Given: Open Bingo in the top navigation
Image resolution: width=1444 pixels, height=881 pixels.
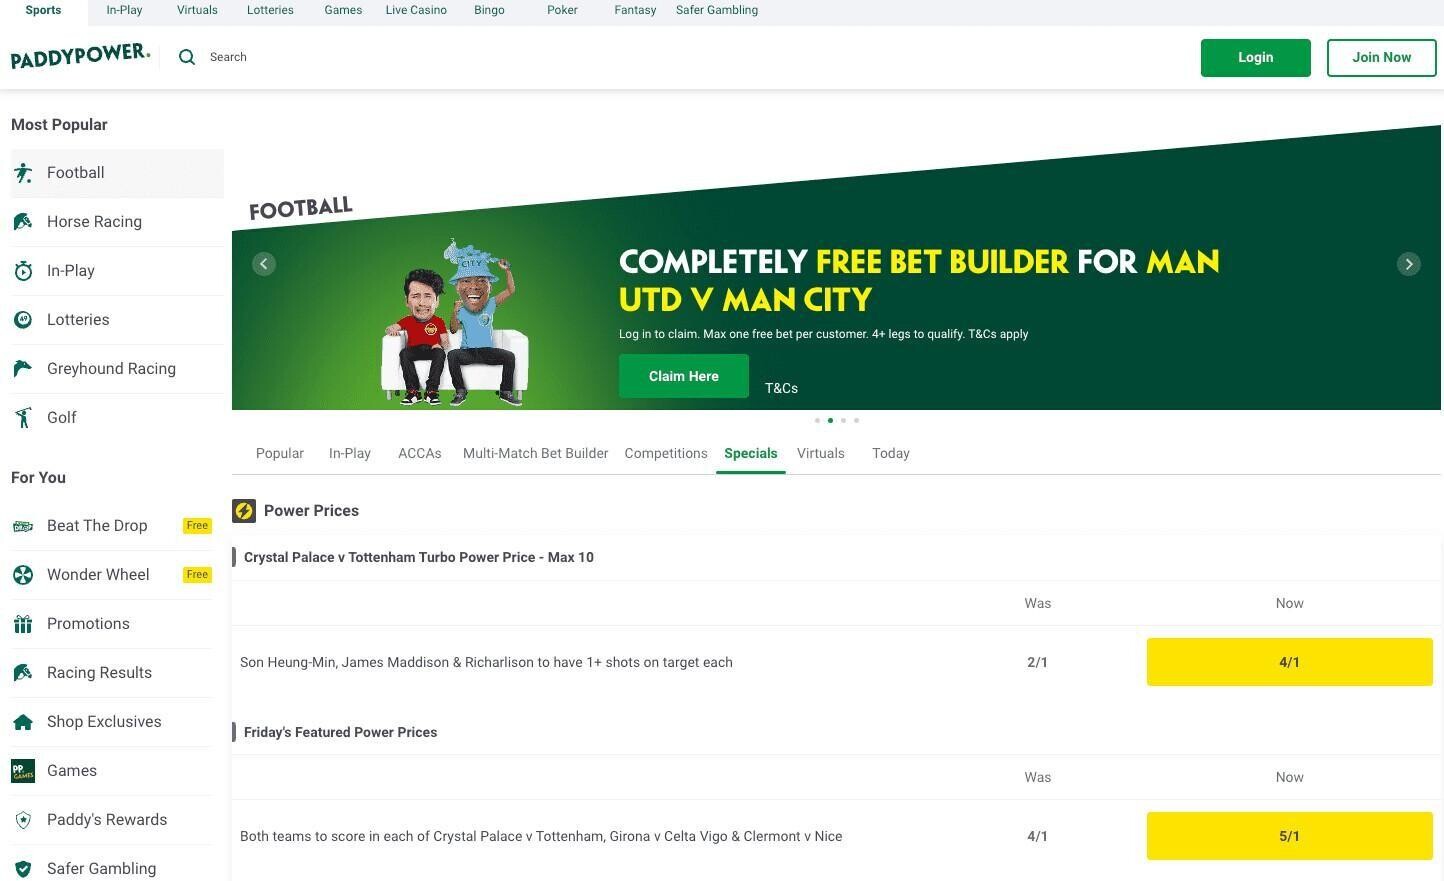Looking at the screenshot, I should click(x=489, y=10).
